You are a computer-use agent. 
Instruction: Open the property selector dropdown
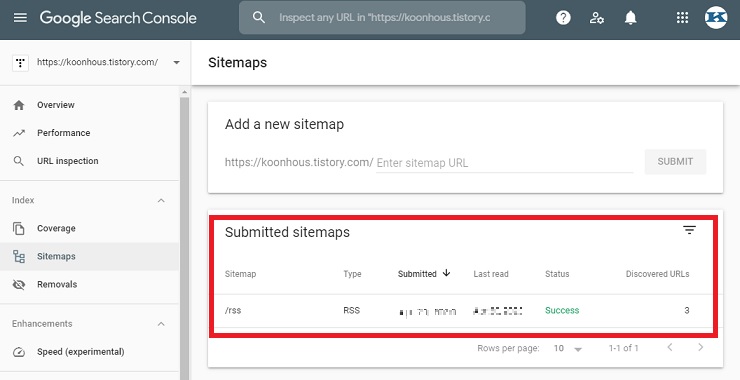tap(177, 63)
